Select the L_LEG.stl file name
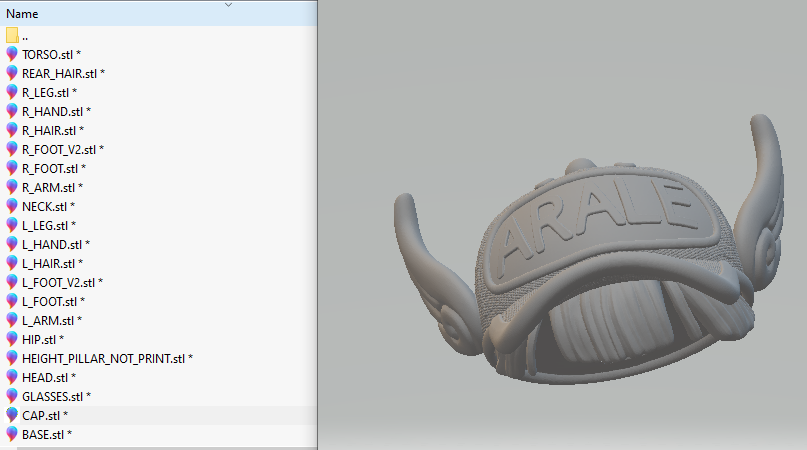This screenshot has height=450, width=807. click(x=49, y=226)
